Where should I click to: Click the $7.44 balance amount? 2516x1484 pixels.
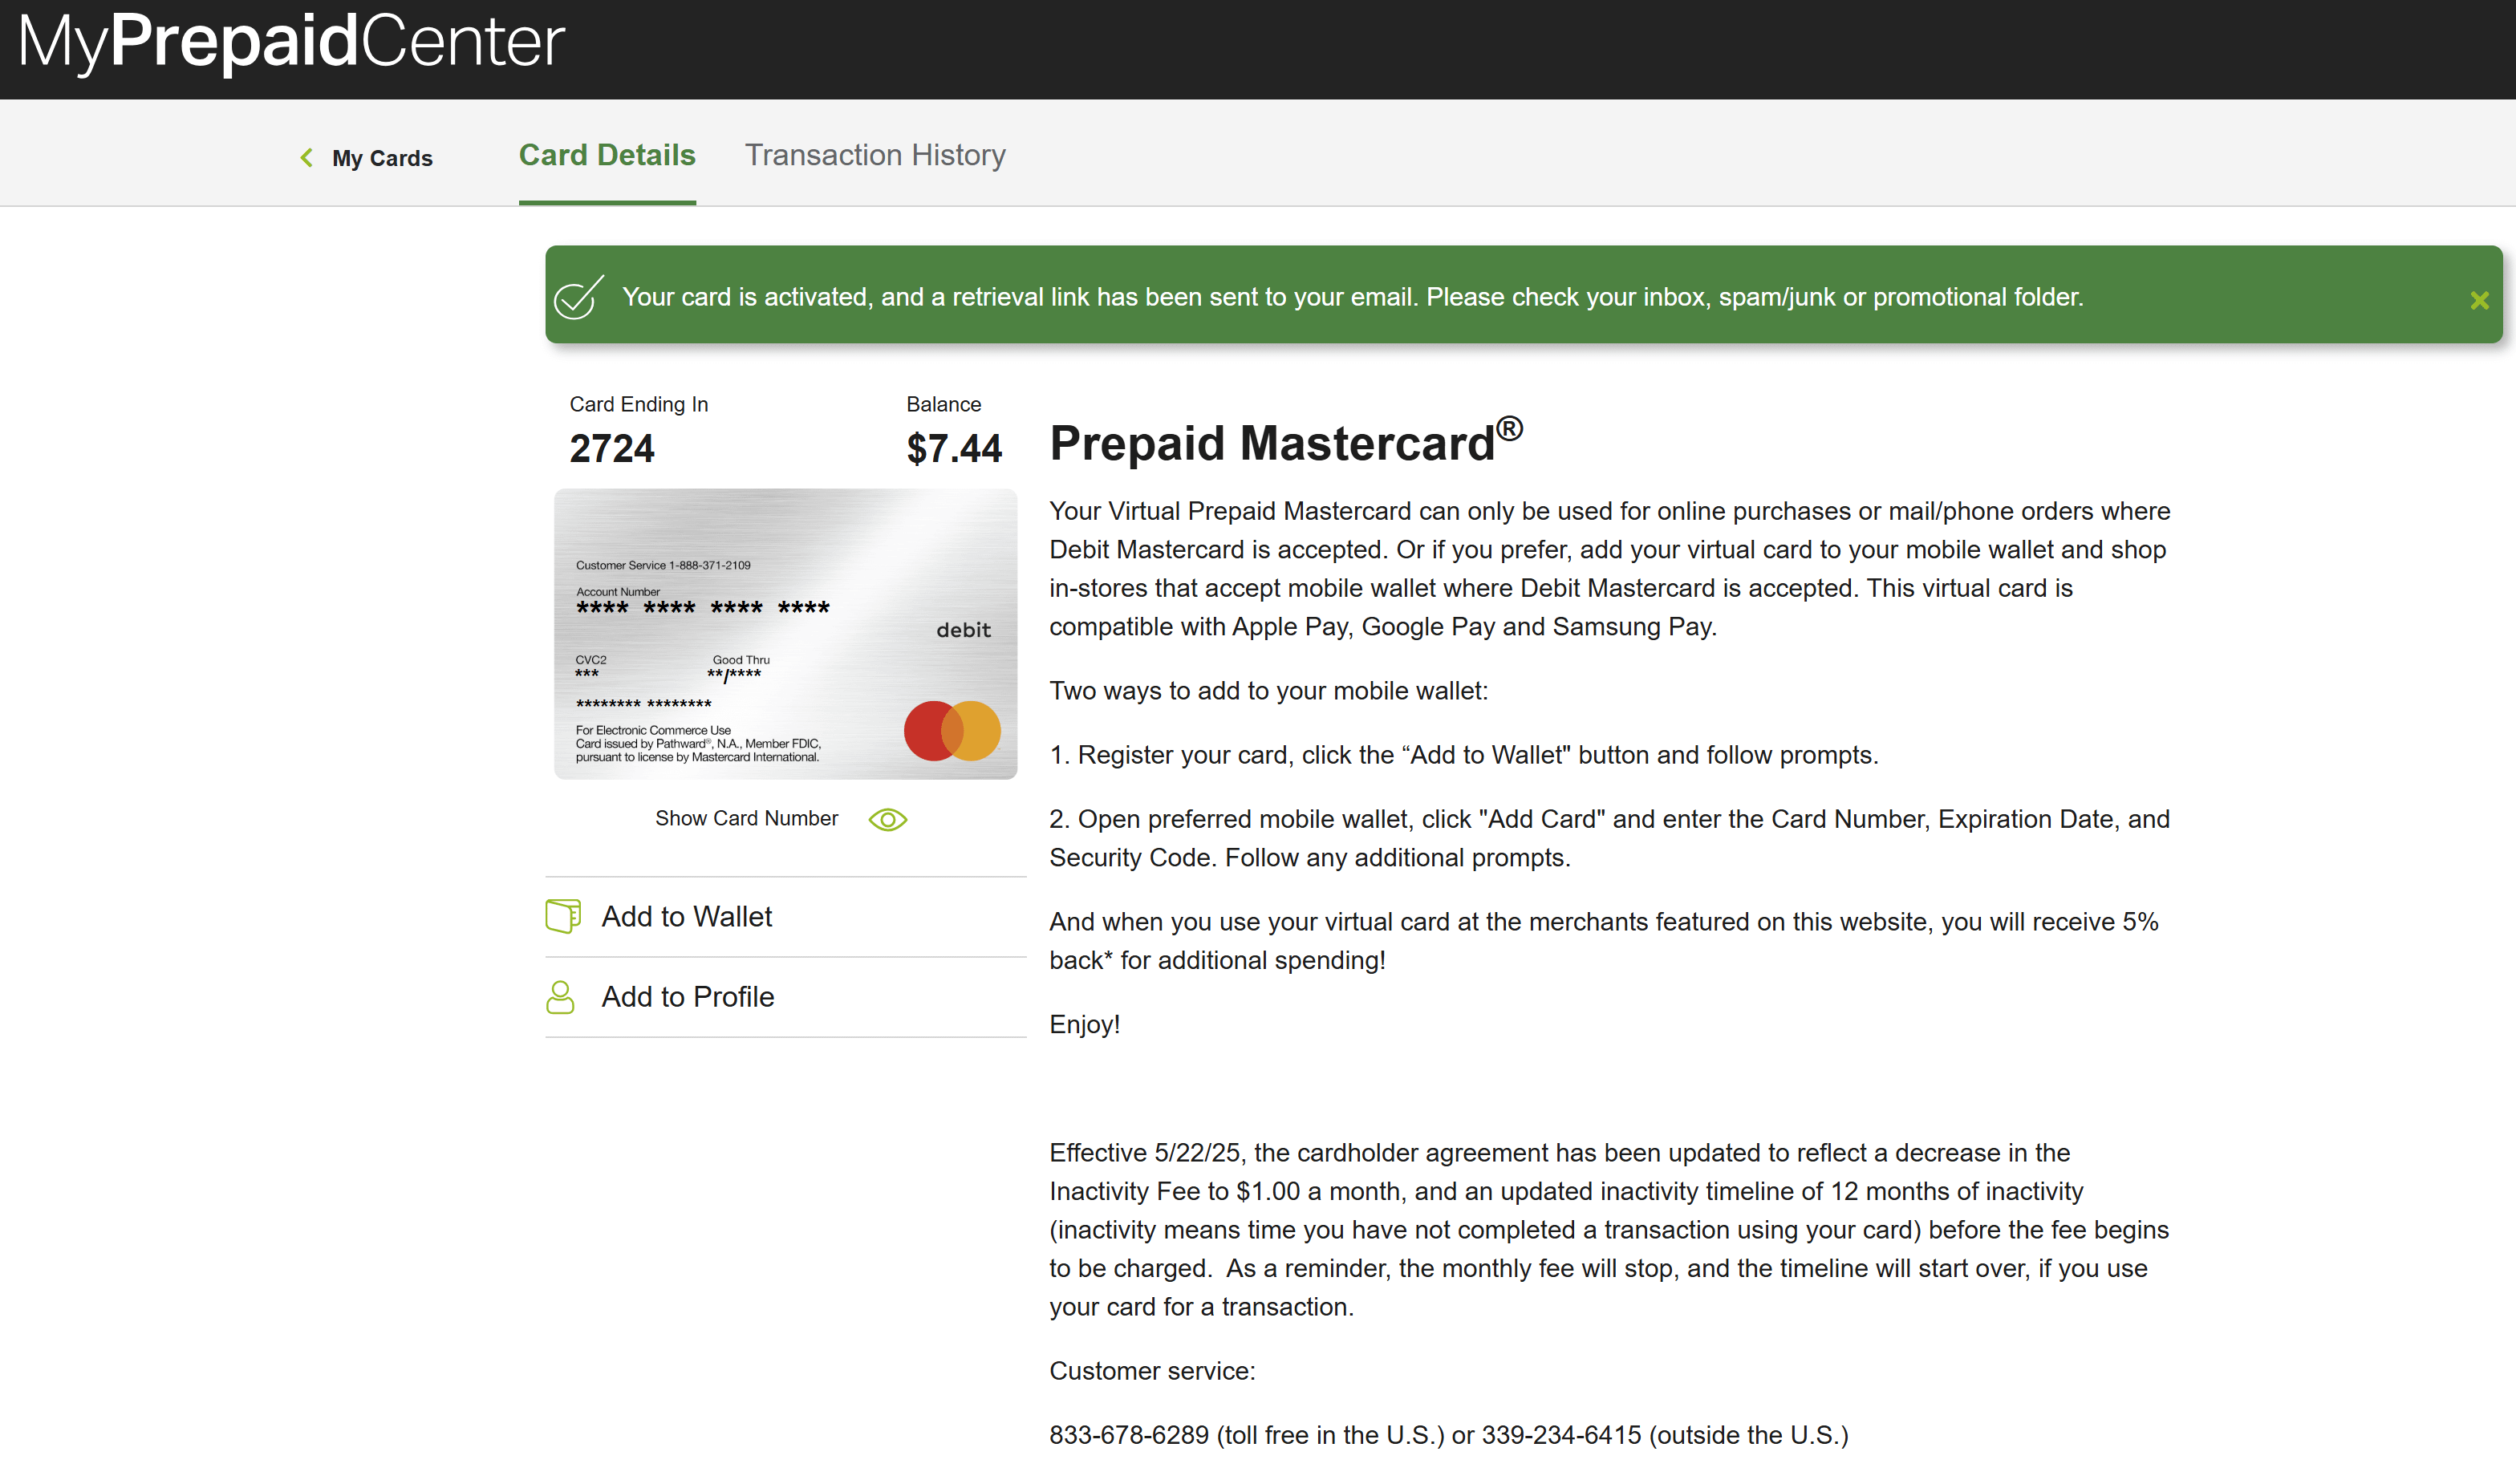pyautogui.click(x=953, y=449)
